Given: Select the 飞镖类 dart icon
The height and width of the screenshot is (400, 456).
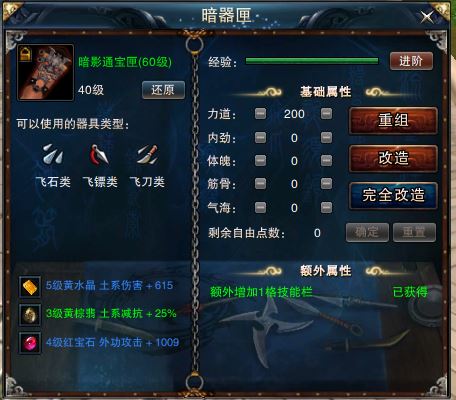Looking at the screenshot, I should [x=100, y=155].
